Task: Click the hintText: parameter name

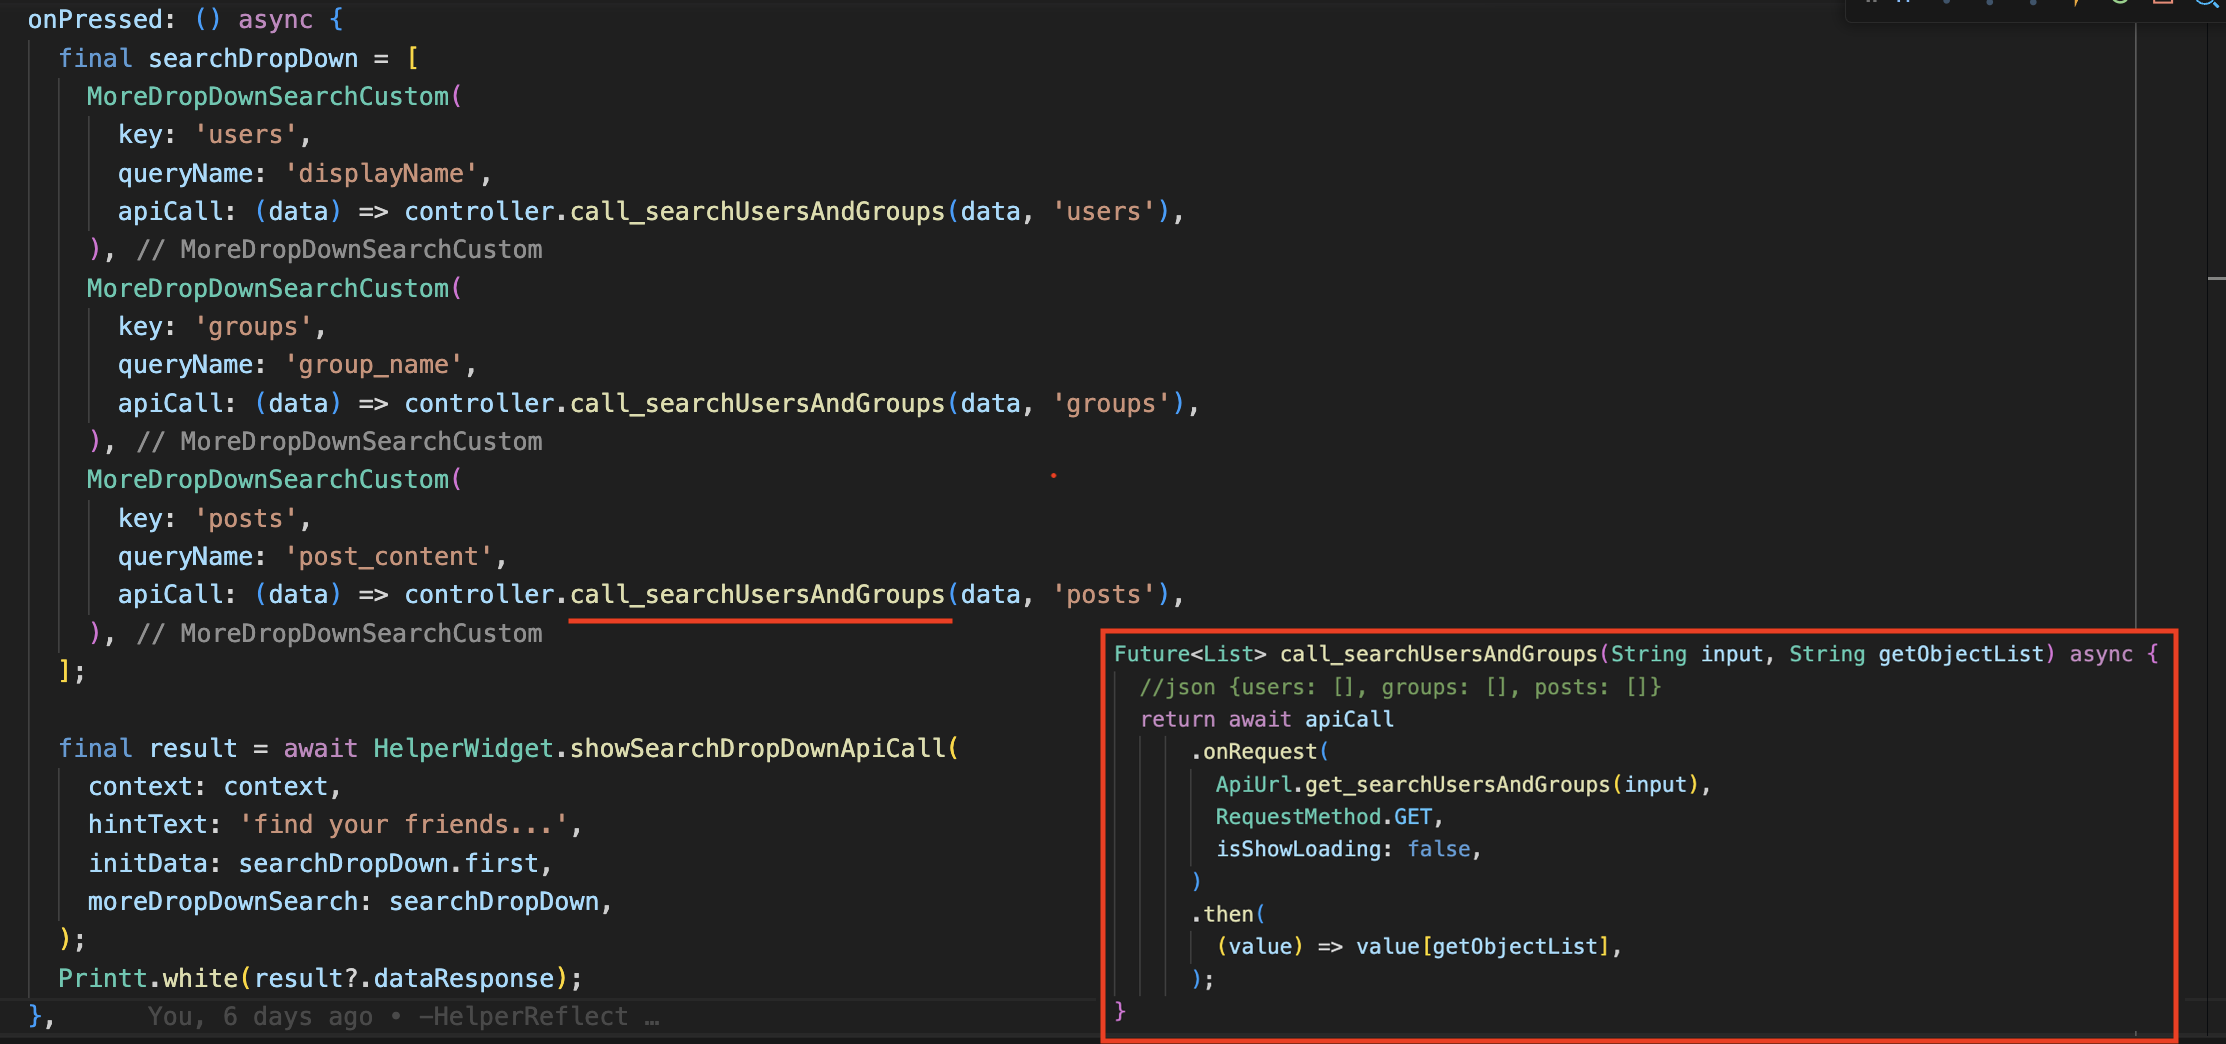Action: click(x=155, y=824)
